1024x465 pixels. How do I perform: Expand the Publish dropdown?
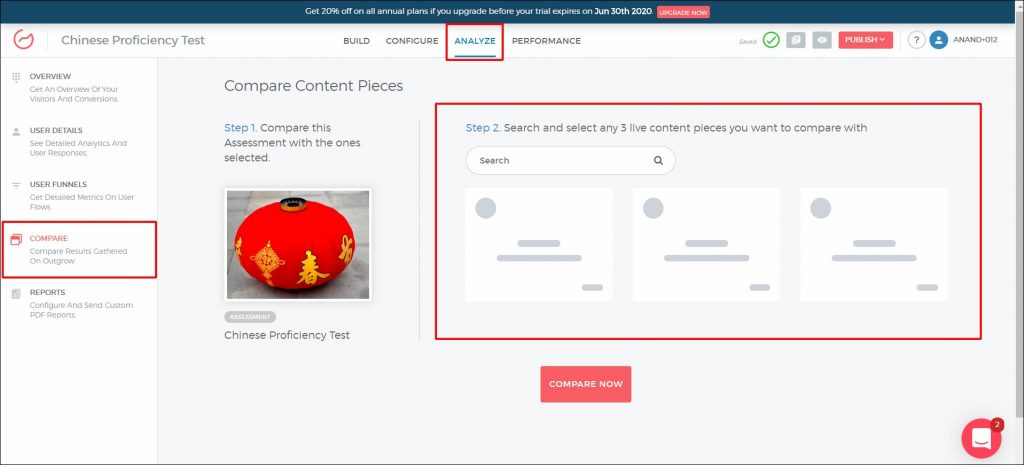click(865, 40)
